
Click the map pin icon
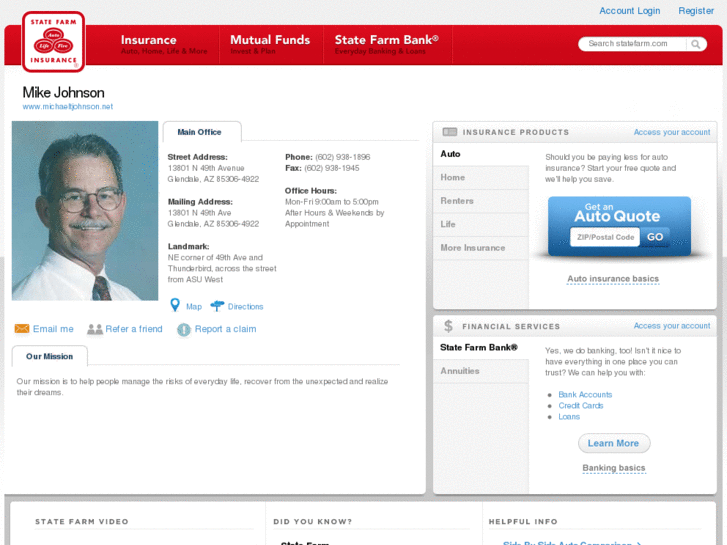pyautogui.click(x=175, y=305)
